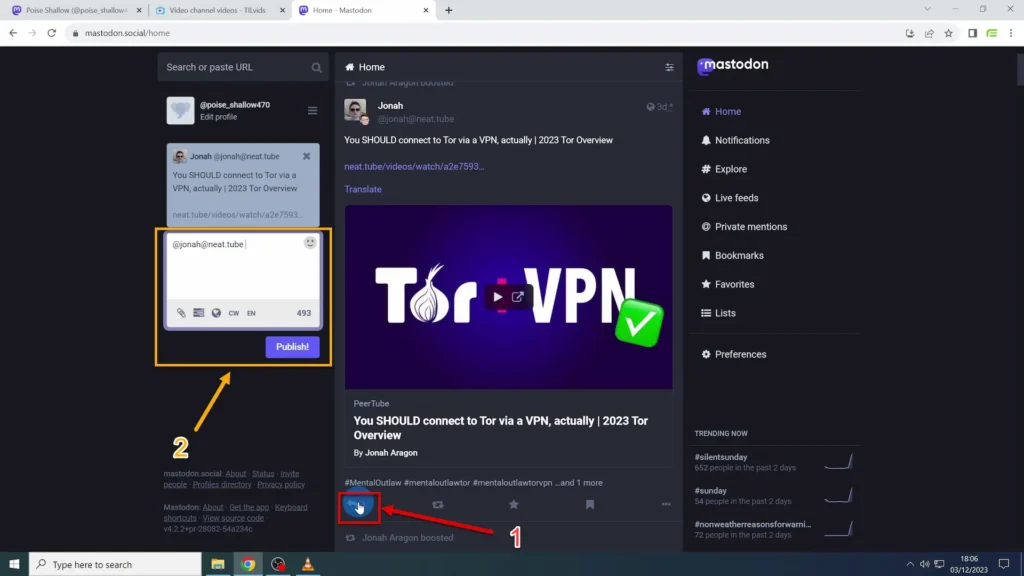Click the Publish! button
This screenshot has width=1024, height=576.
292,347
